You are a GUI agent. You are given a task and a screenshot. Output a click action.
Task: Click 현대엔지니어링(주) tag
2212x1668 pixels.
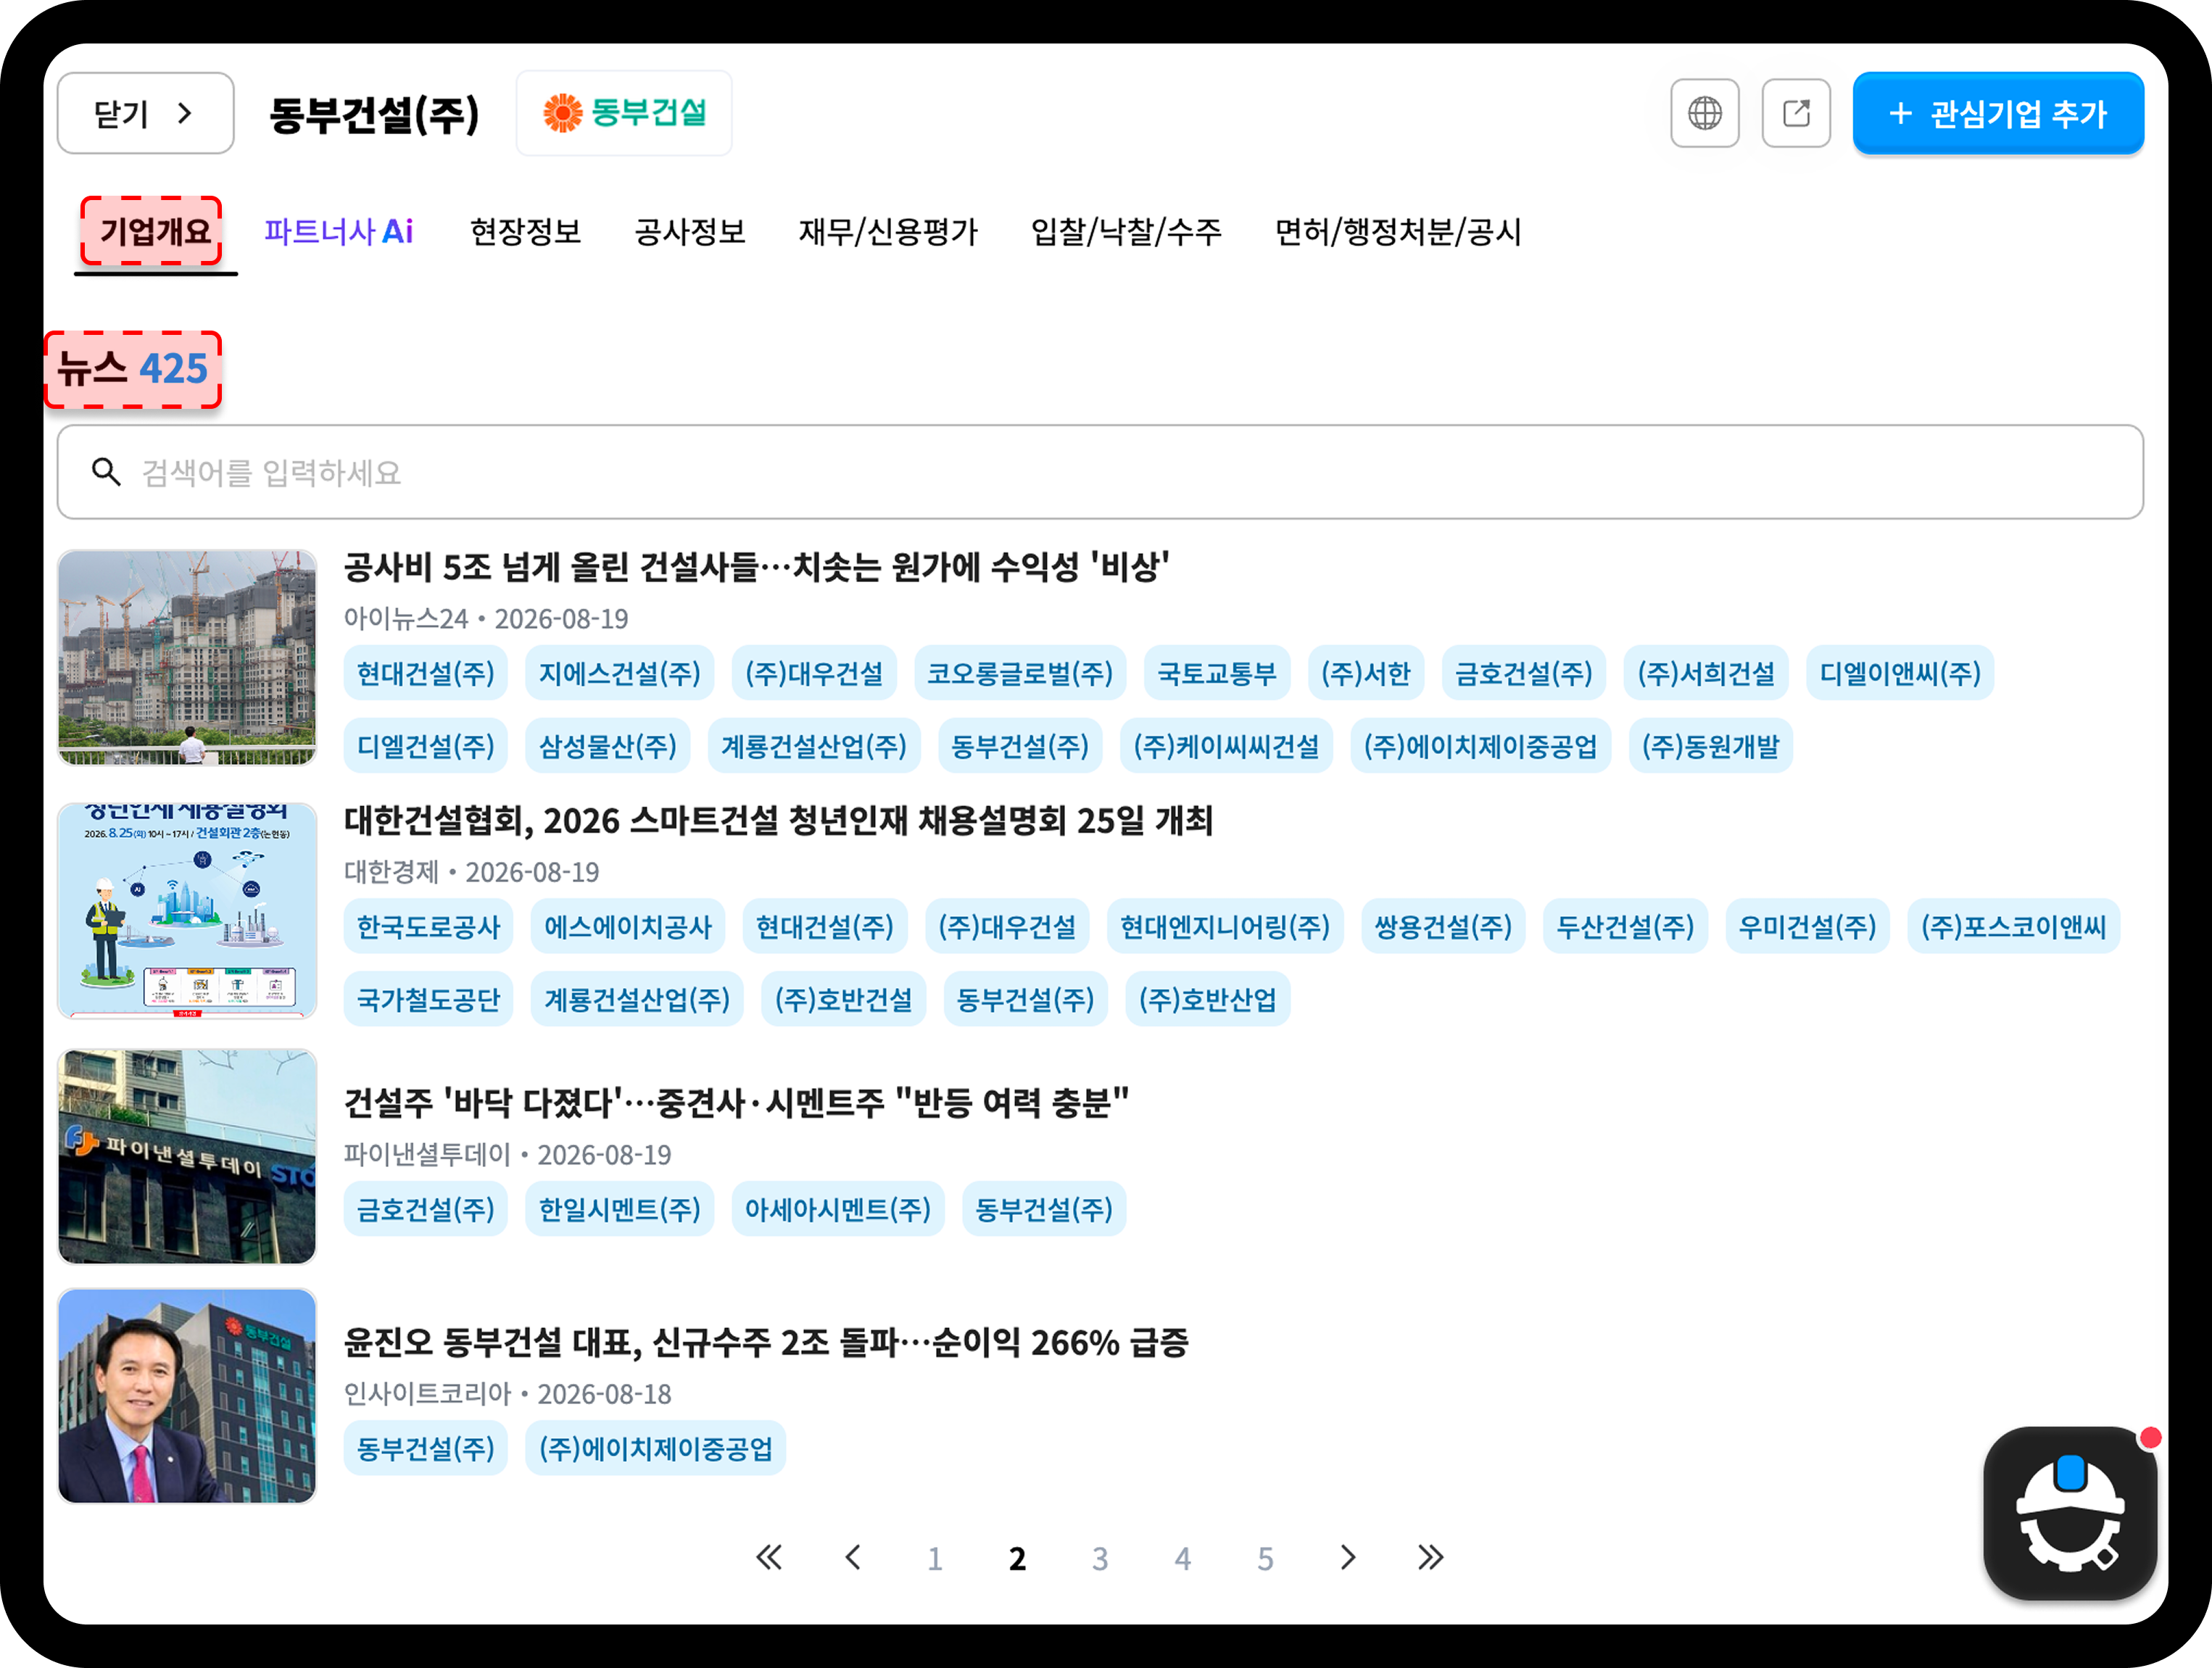click(x=1225, y=926)
